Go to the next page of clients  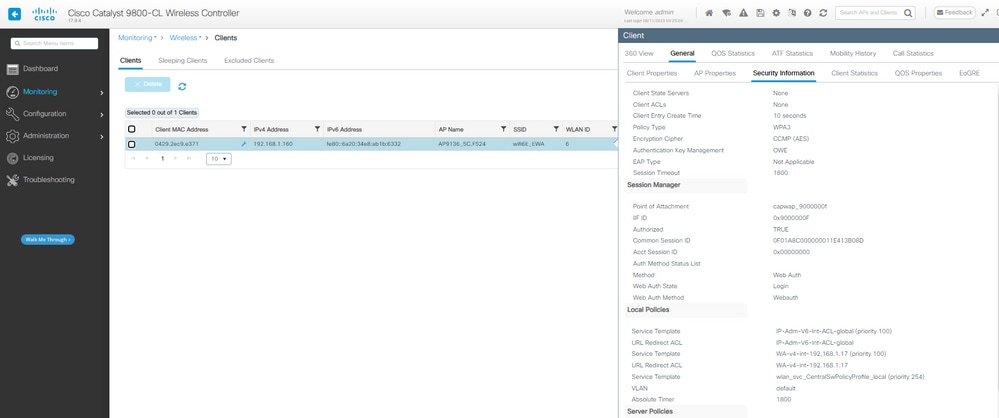tap(177, 158)
